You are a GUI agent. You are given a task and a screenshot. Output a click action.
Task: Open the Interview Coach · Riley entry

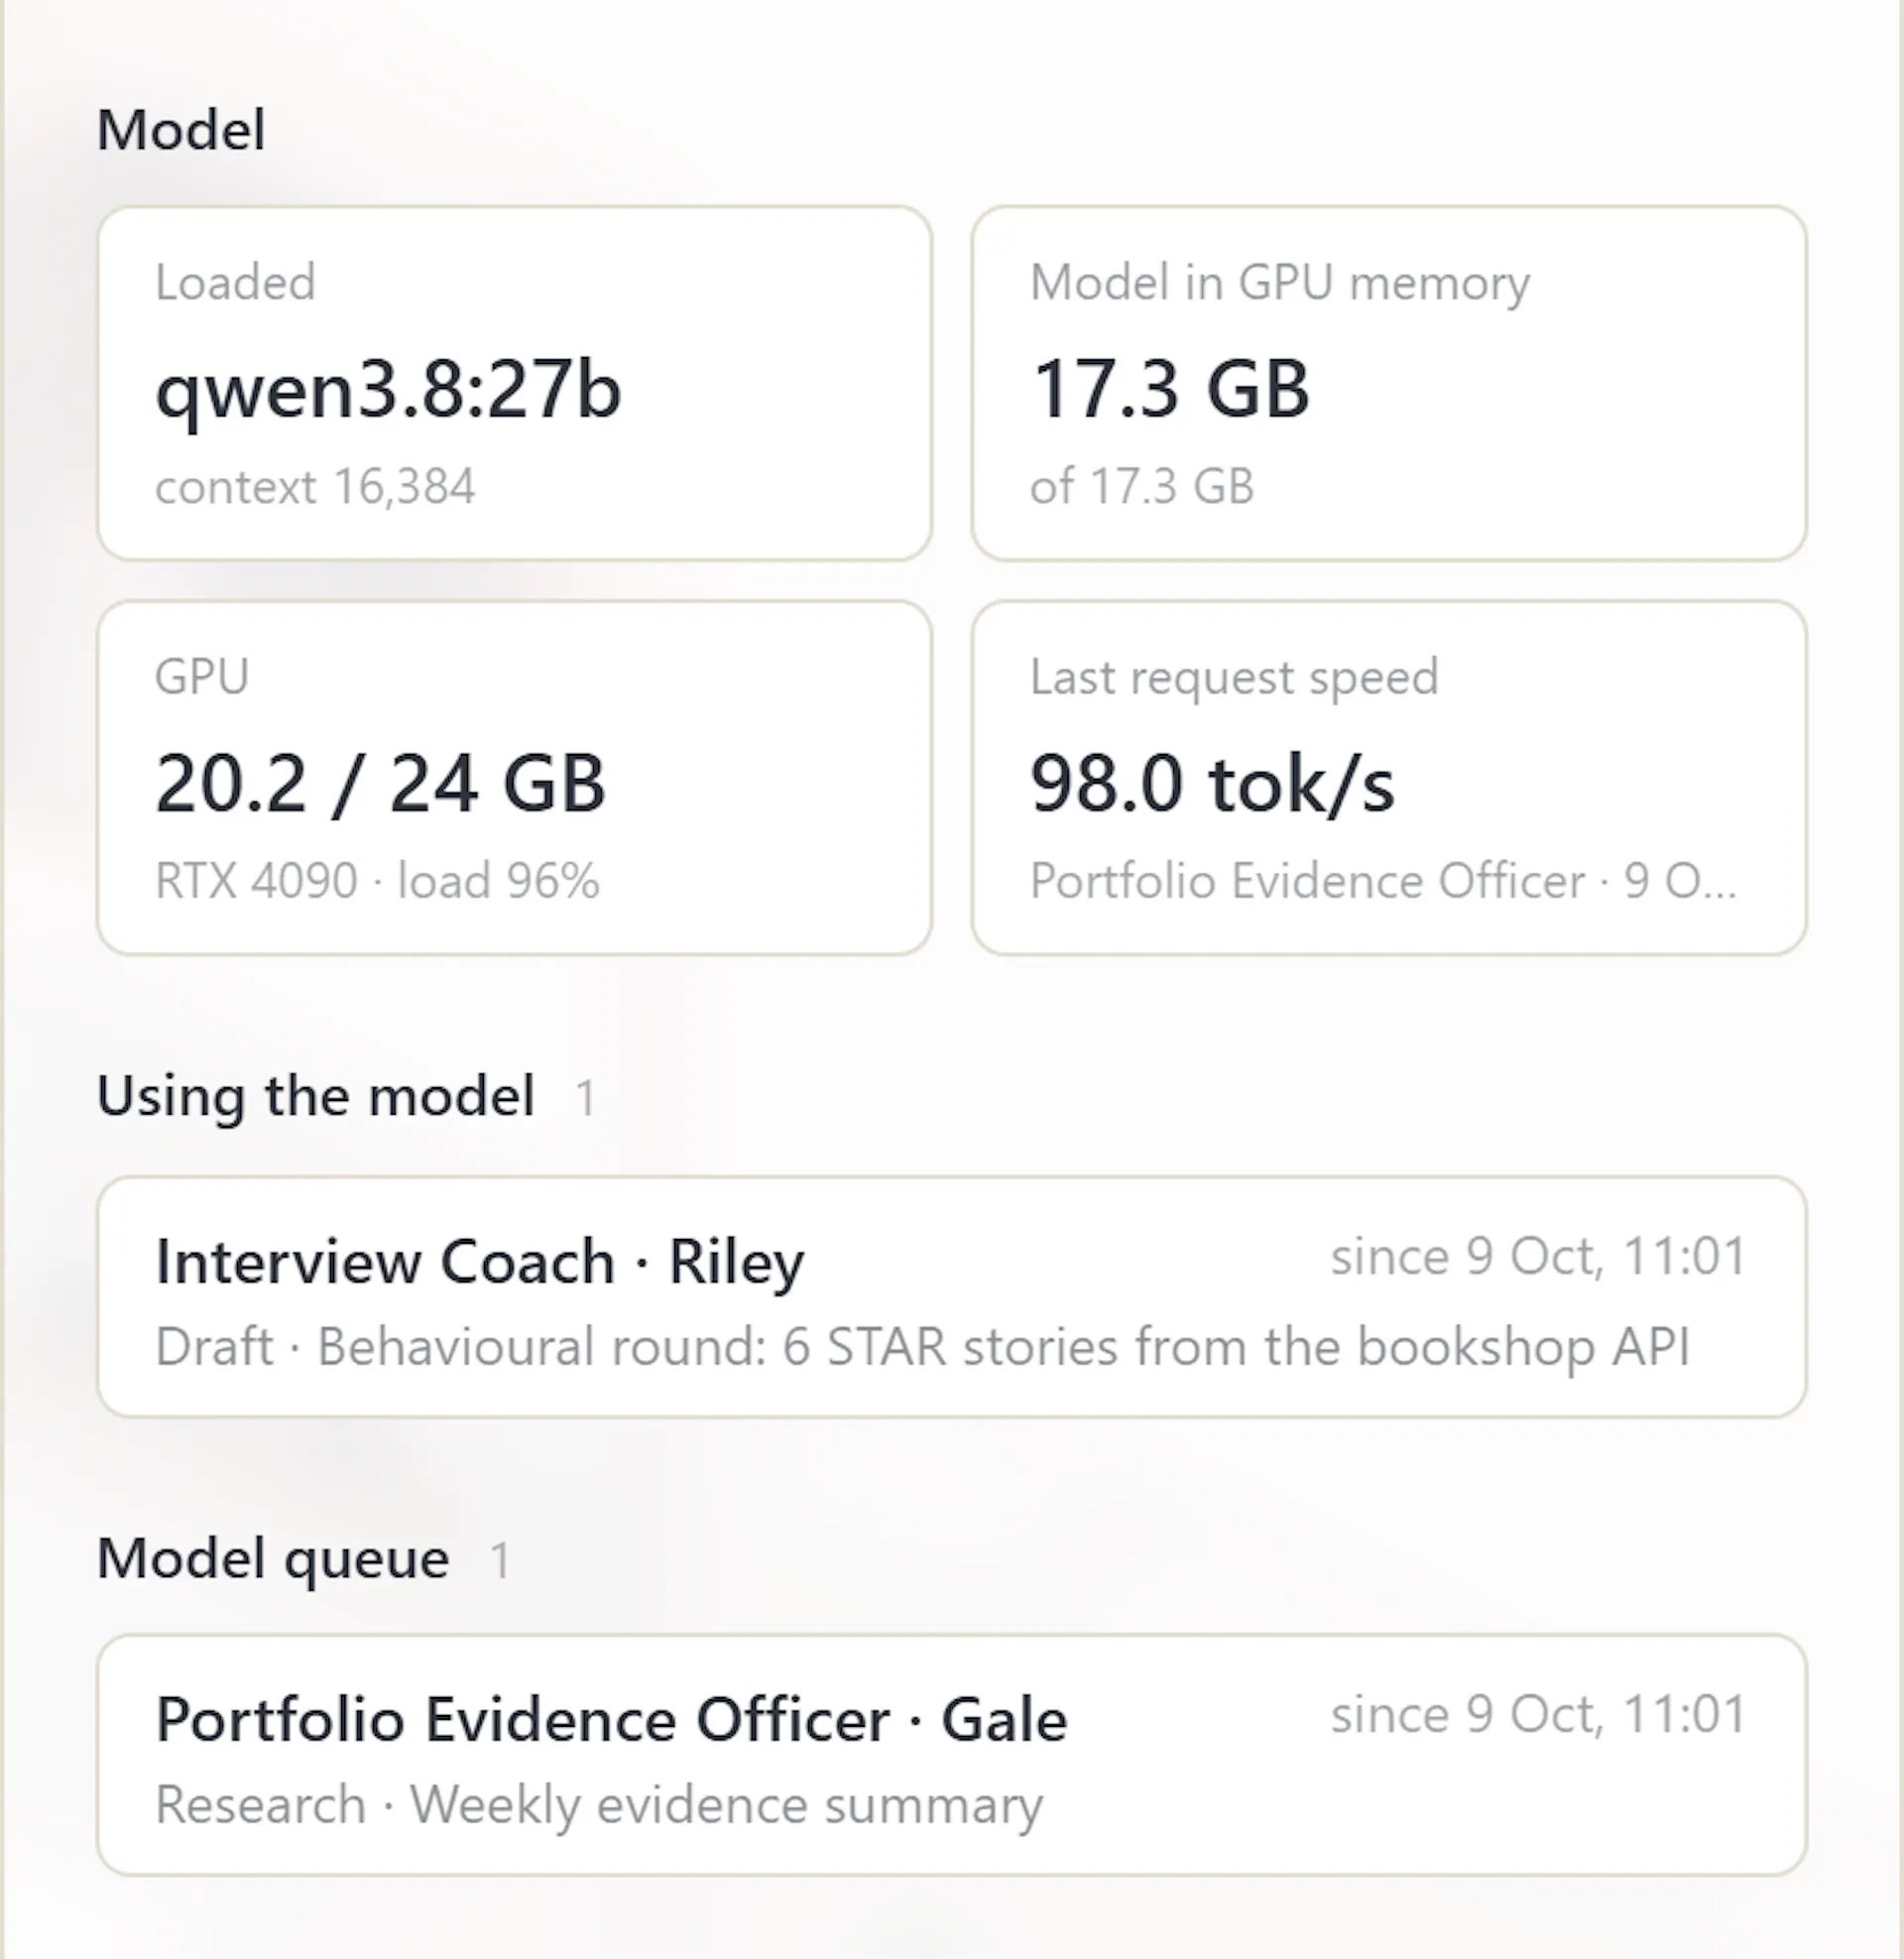[x=952, y=1297]
